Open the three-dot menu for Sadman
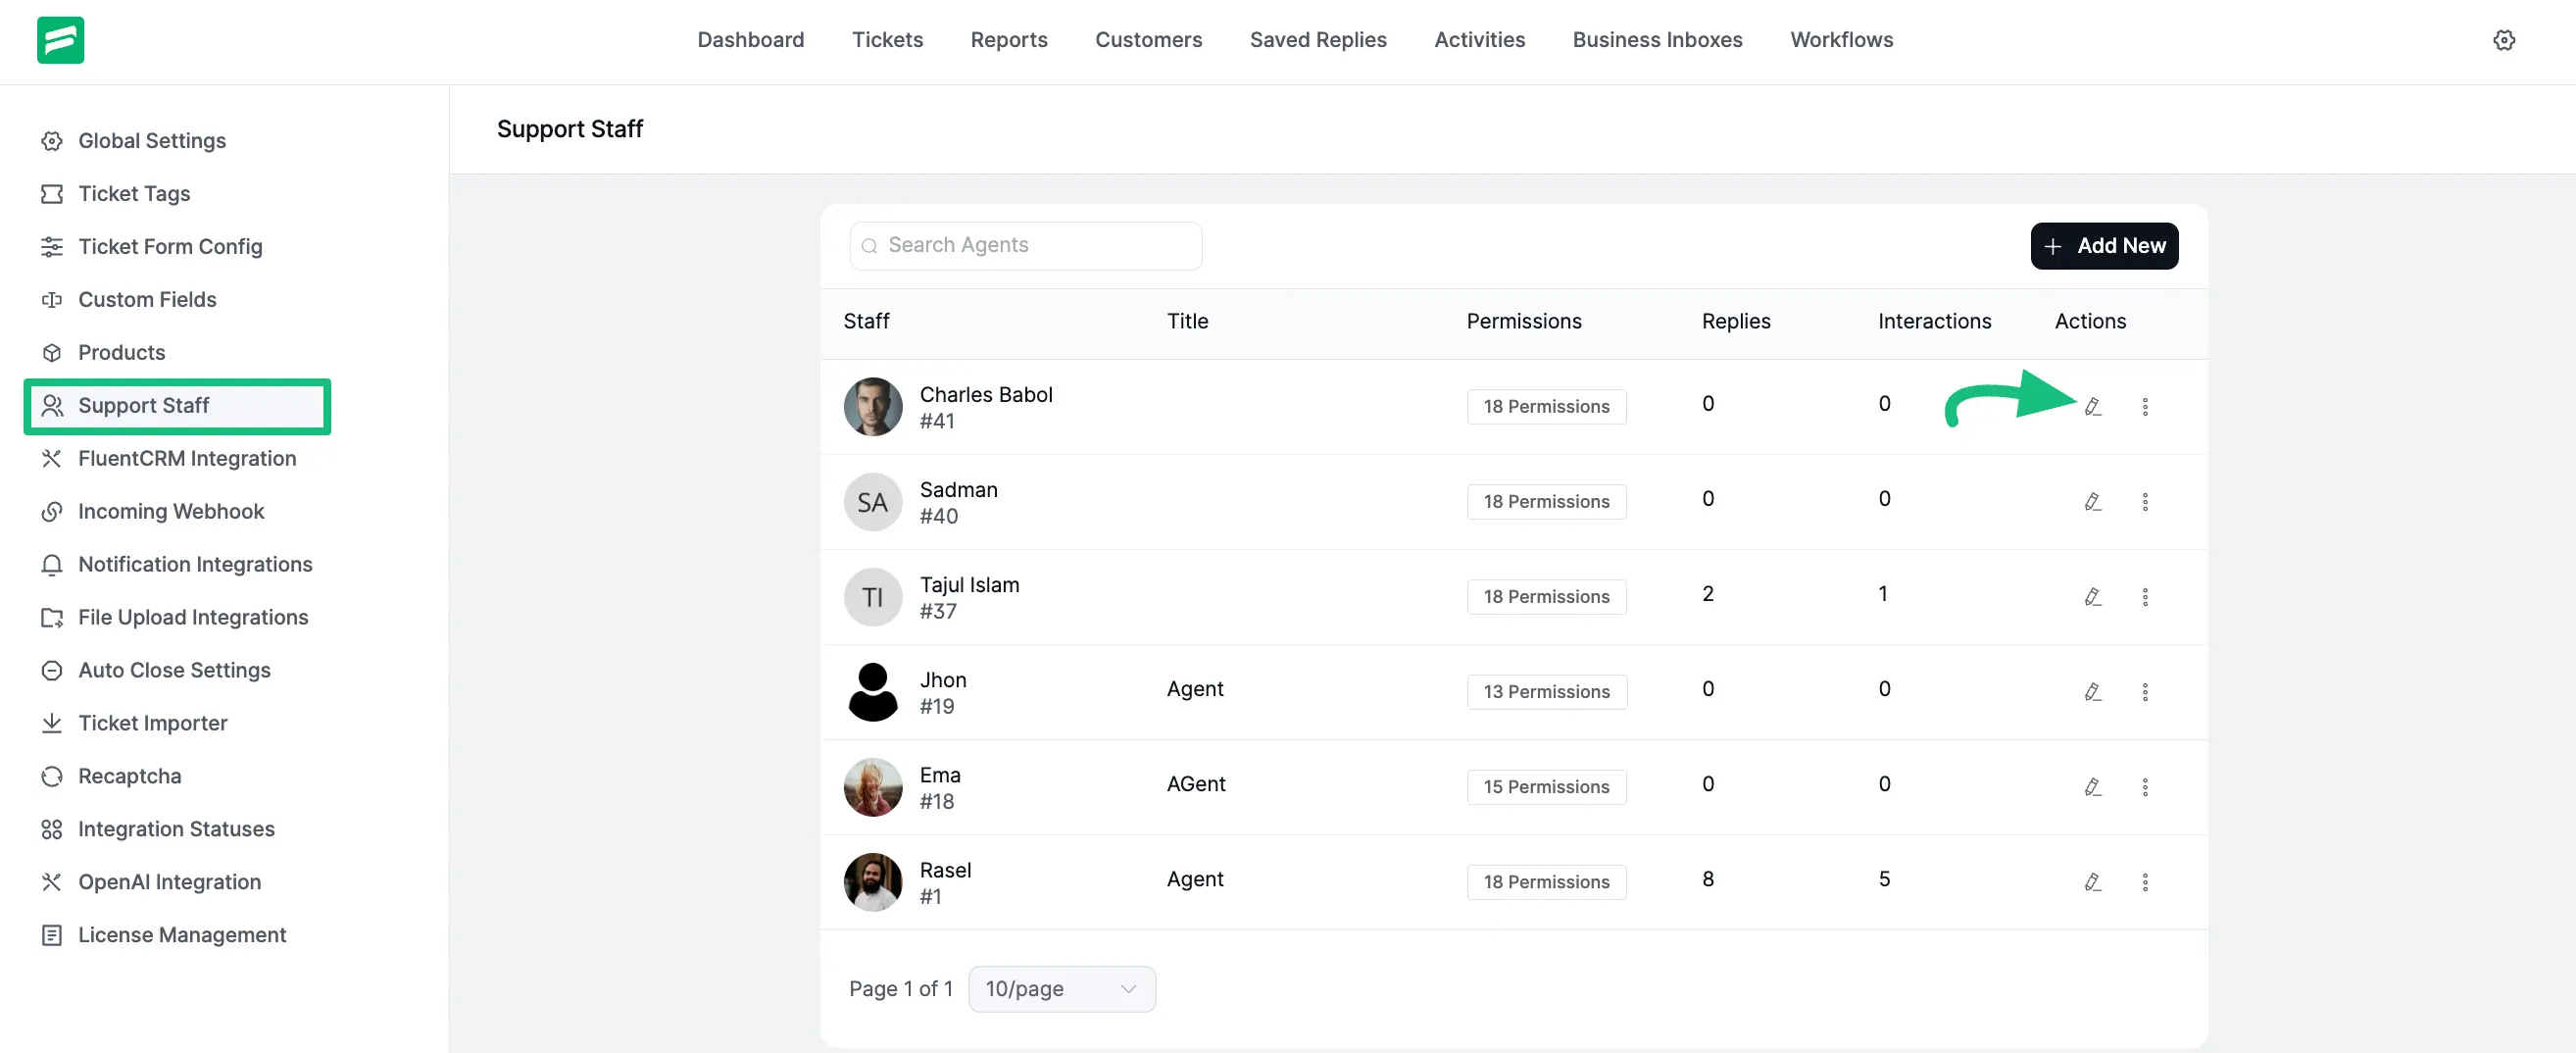This screenshot has height=1053, width=2576. pyautogui.click(x=2144, y=502)
